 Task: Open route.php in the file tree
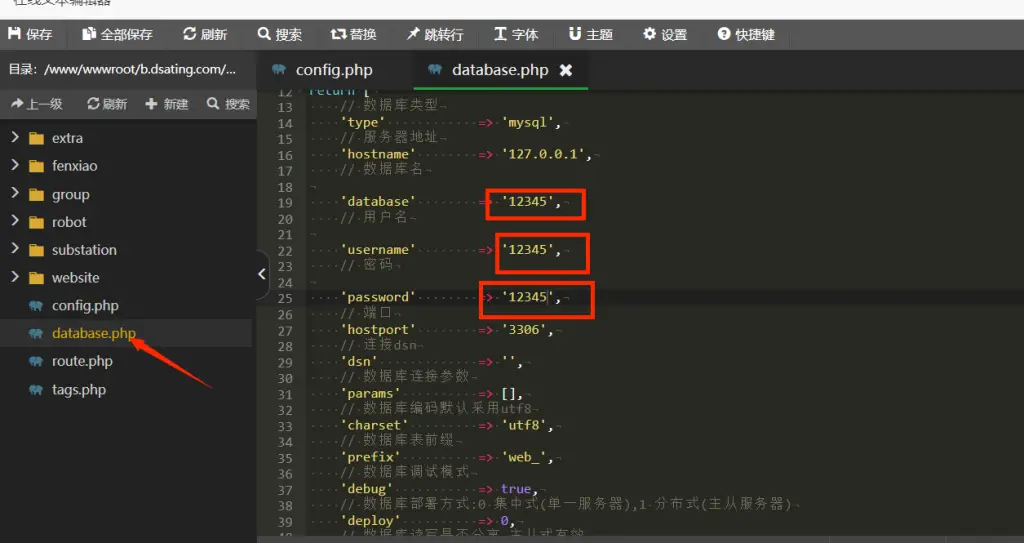82,362
